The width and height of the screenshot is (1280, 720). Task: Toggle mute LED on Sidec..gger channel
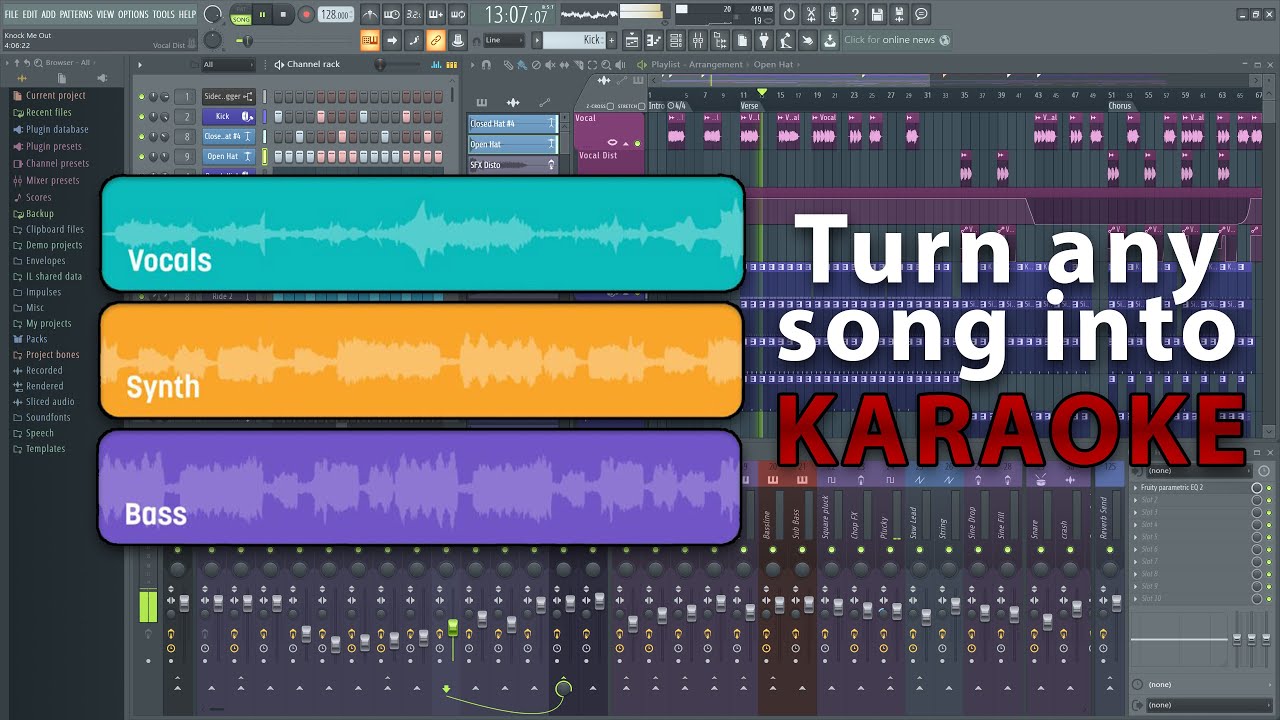[x=141, y=97]
